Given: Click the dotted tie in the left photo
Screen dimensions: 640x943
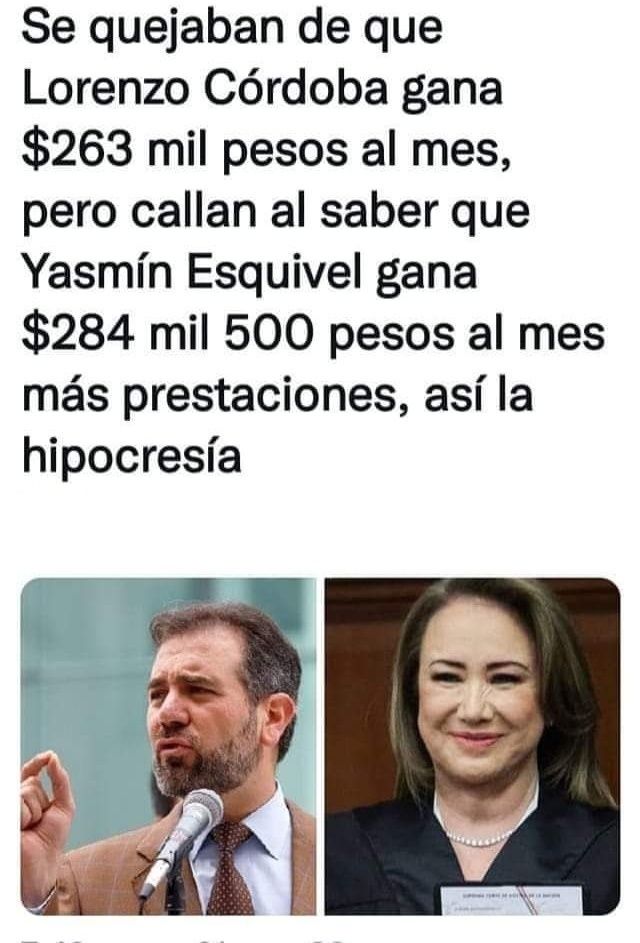Looking at the screenshot, I should 231,868.
